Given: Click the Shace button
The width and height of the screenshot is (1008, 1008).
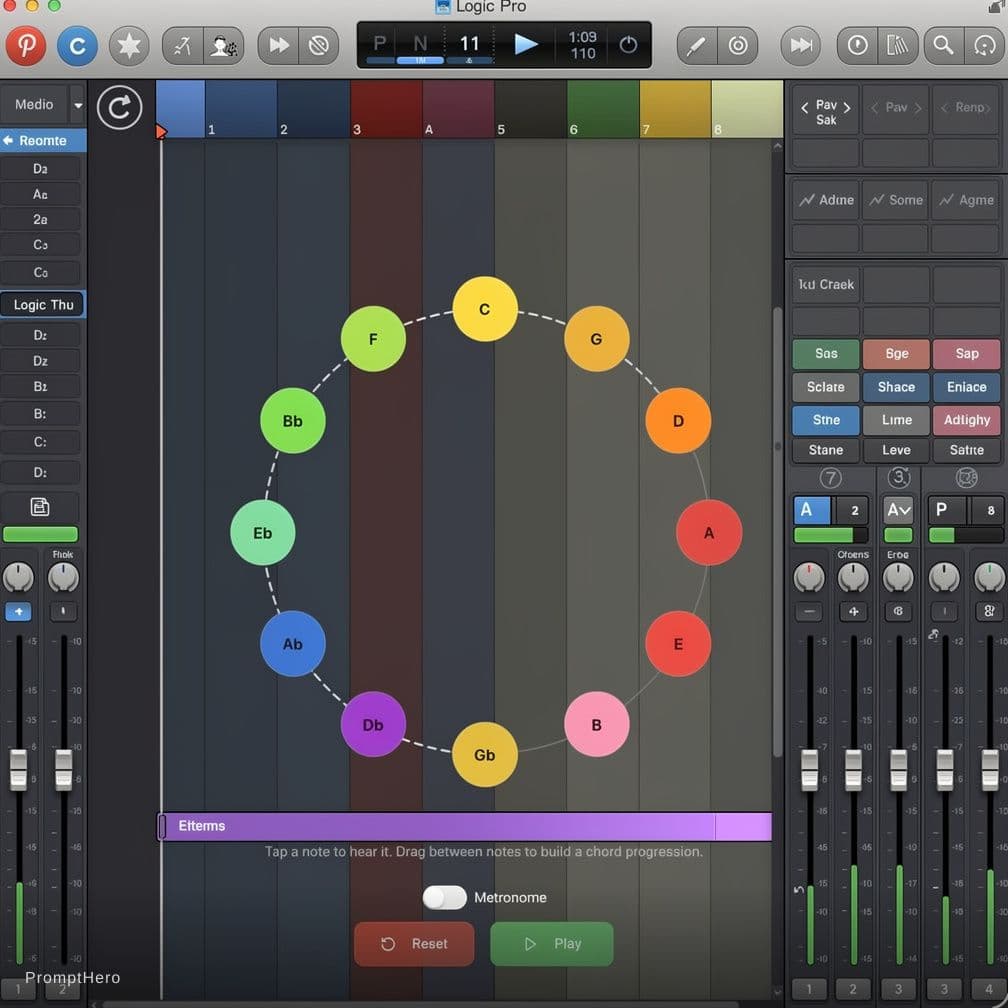Looking at the screenshot, I should (896, 387).
